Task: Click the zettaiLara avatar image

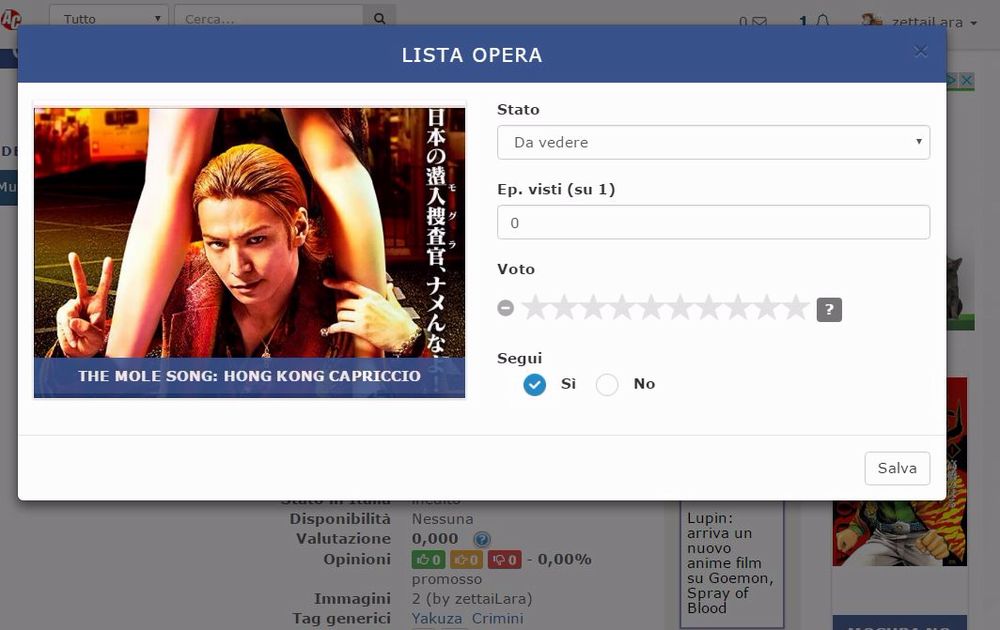Action: pyautogui.click(x=872, y=20)
